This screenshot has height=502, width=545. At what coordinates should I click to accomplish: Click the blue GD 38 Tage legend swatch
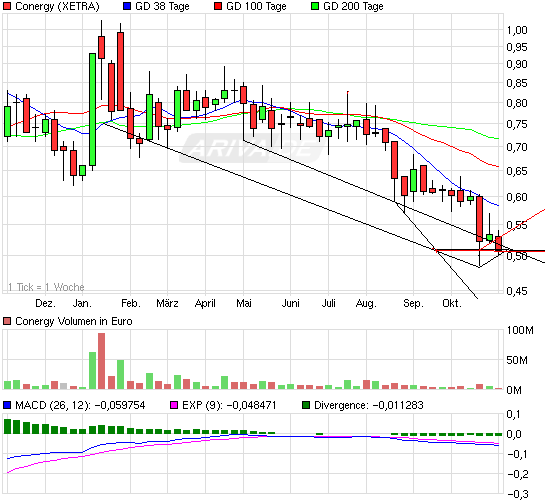(x=127, y=6)
